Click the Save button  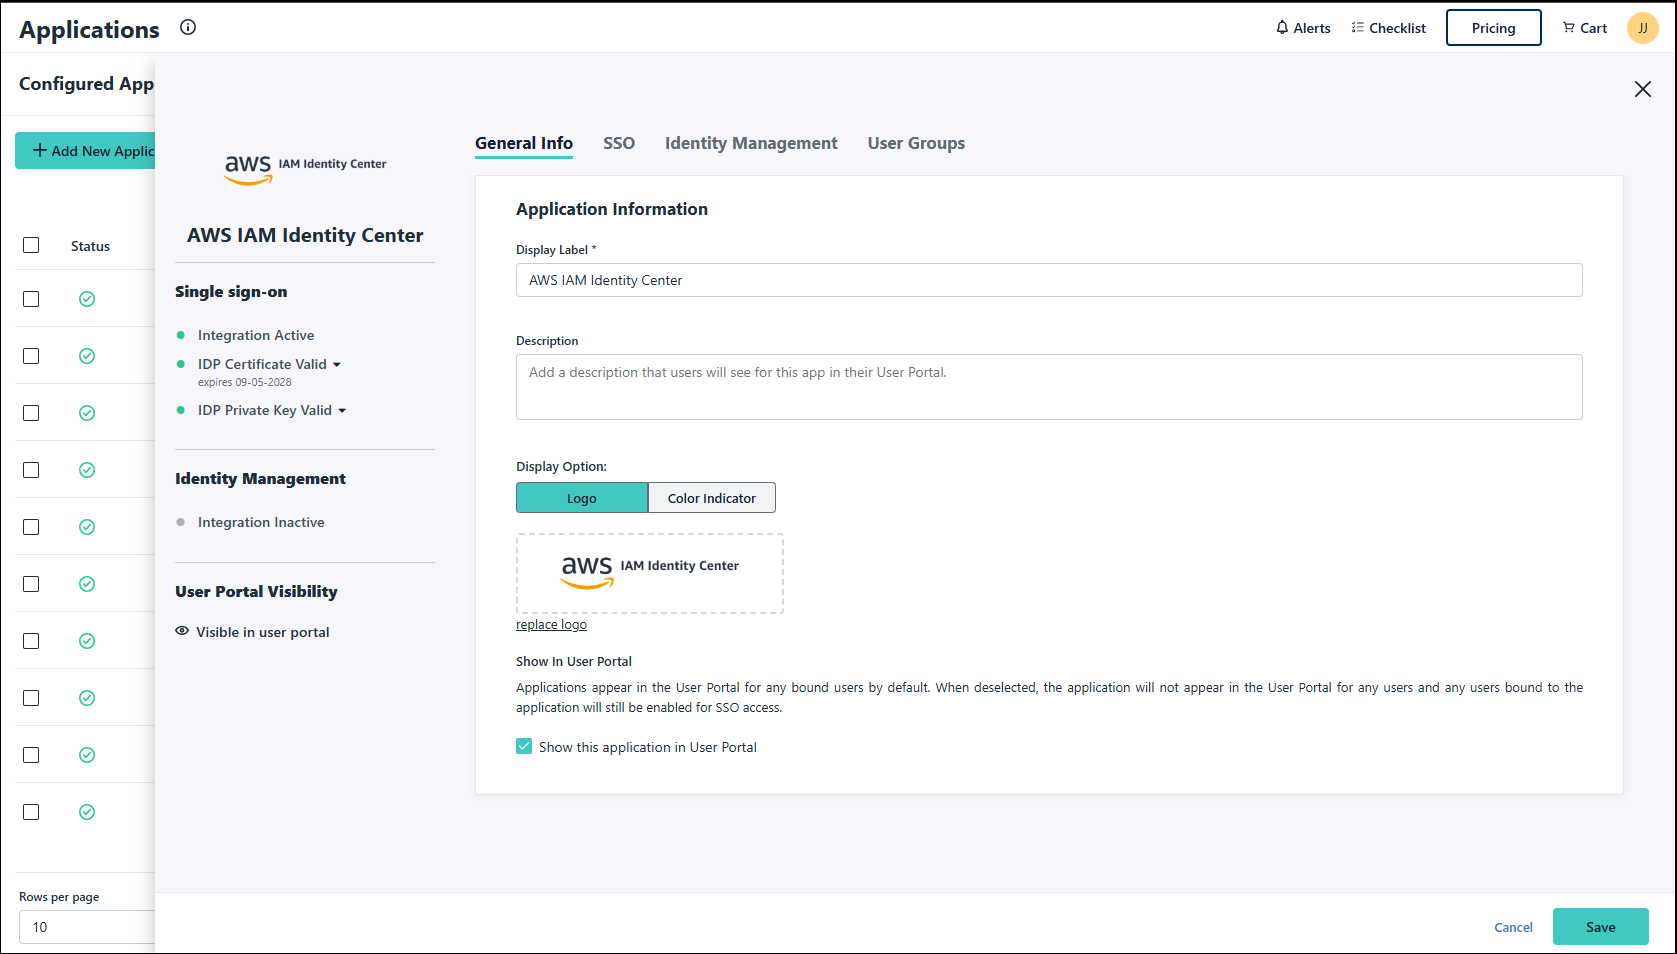coord(1600,927)
